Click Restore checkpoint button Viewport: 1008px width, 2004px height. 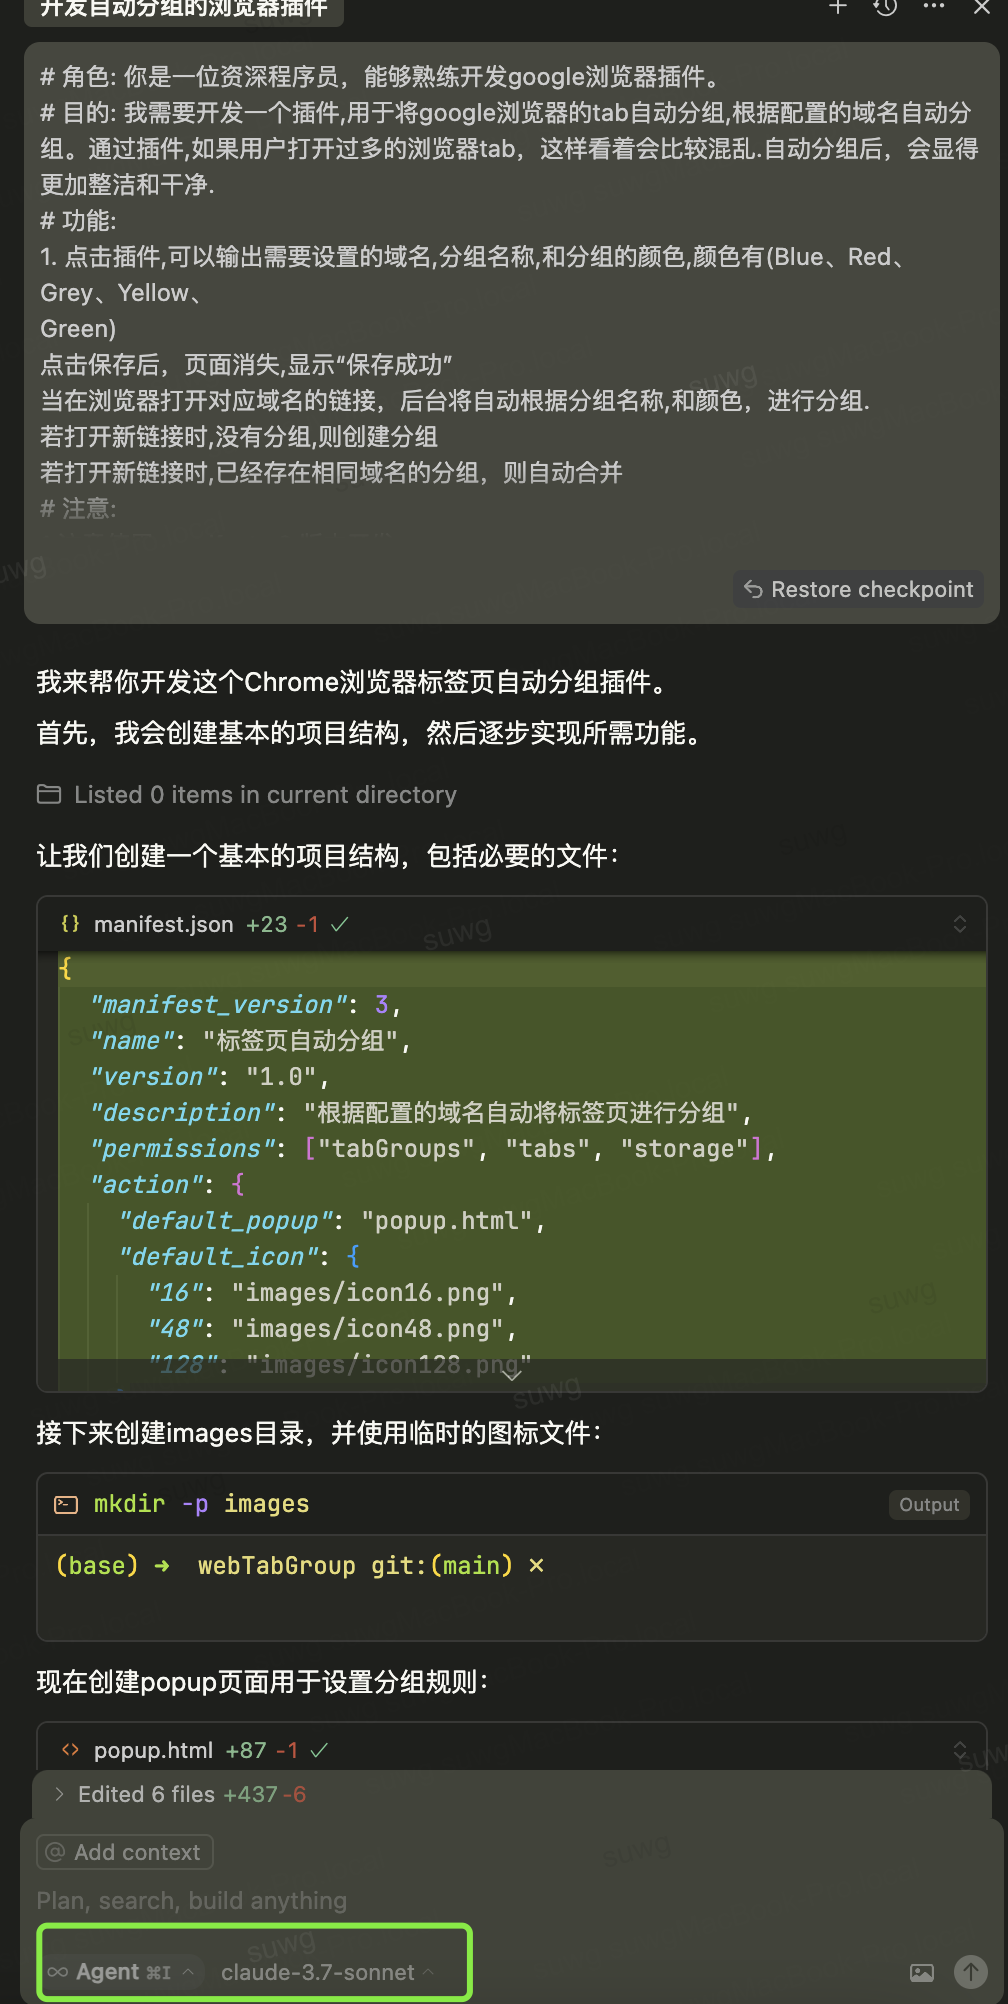(x=859, y=589)
